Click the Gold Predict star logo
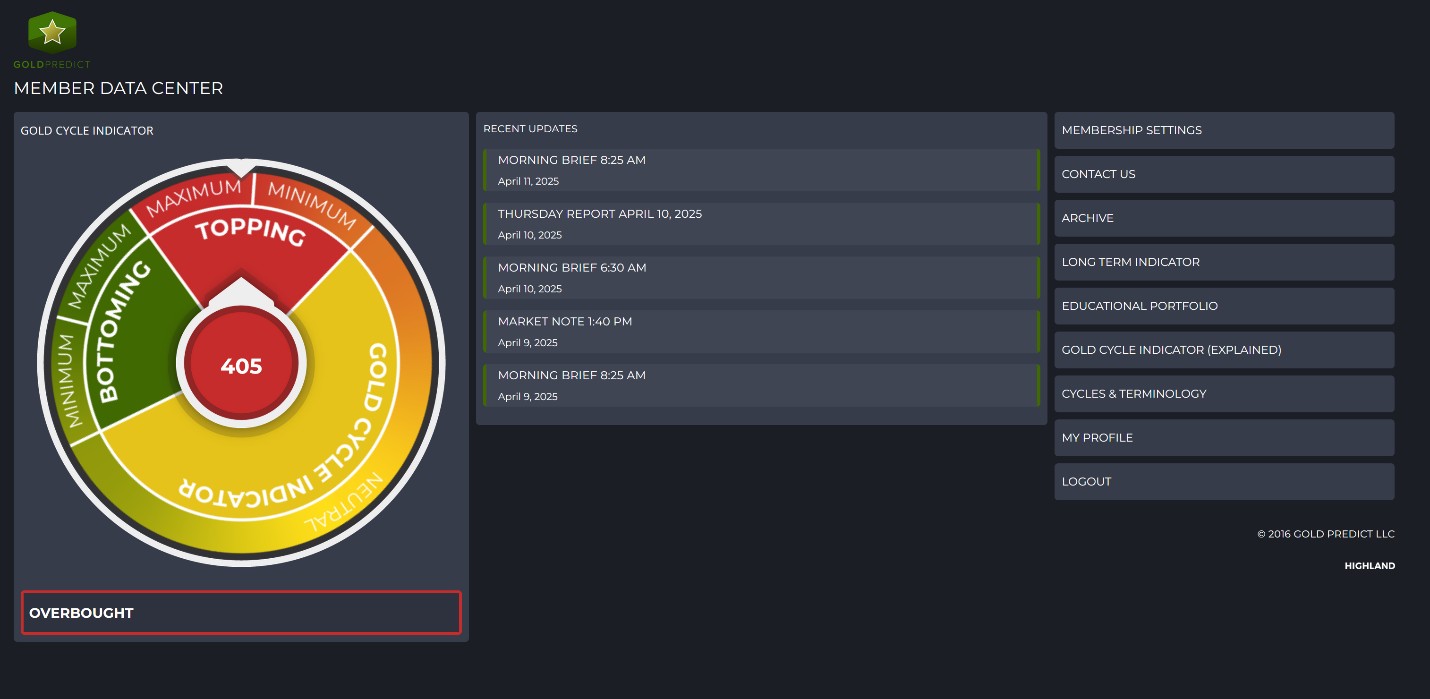Image resolution: width=1430 pixels, height=699 pixels. click(x=52, y=34)
